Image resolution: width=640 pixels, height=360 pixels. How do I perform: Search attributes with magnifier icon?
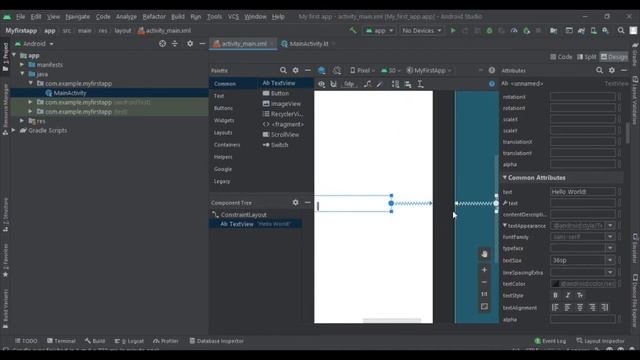599,70
